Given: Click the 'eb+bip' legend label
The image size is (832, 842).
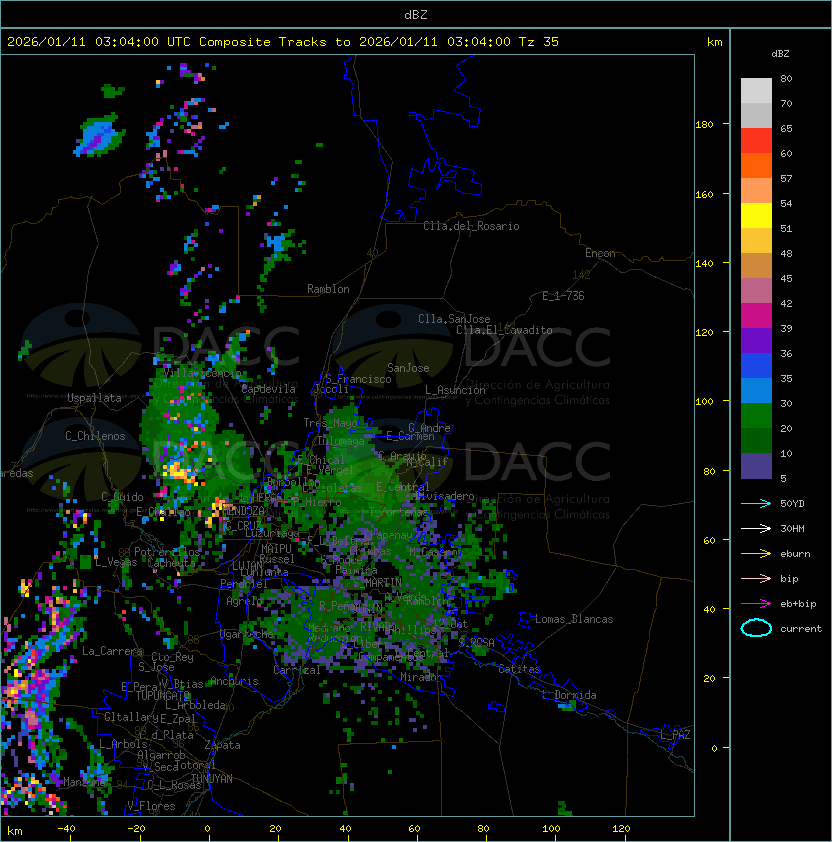Looking at the screenshot, I should [798, 604].
